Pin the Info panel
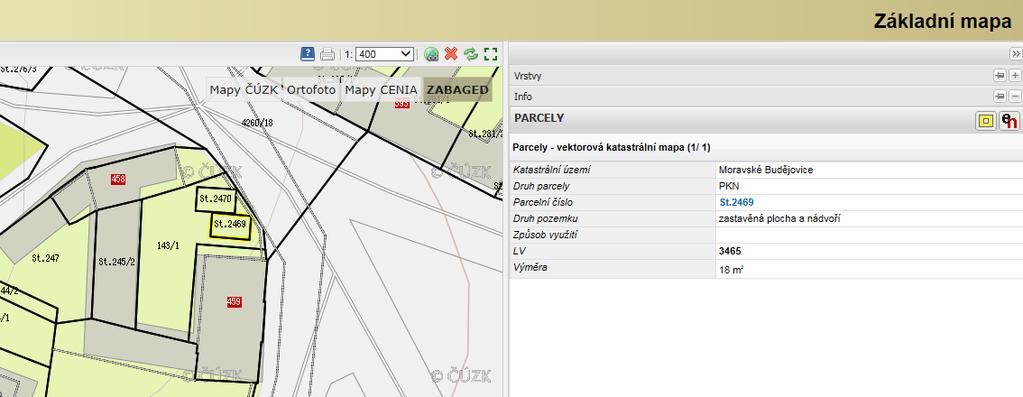1023x397 pixels. pos(1000,96)
